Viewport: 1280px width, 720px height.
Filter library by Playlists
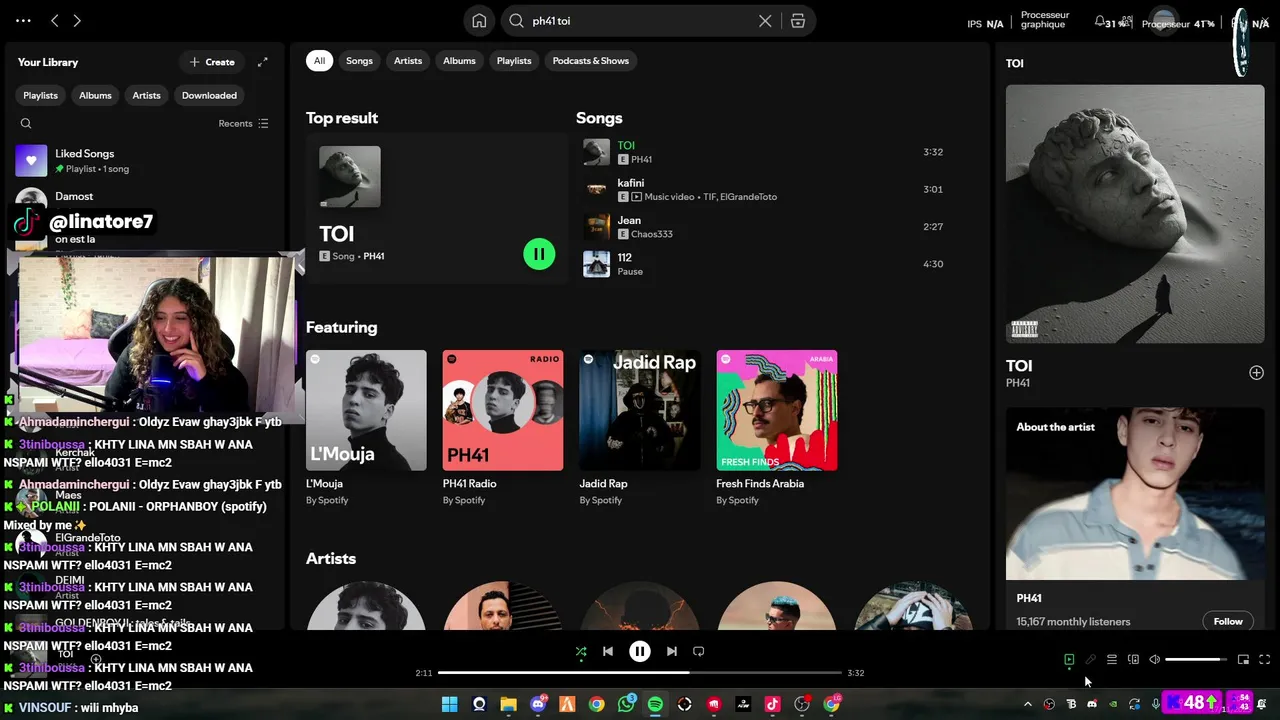[40, 95]
